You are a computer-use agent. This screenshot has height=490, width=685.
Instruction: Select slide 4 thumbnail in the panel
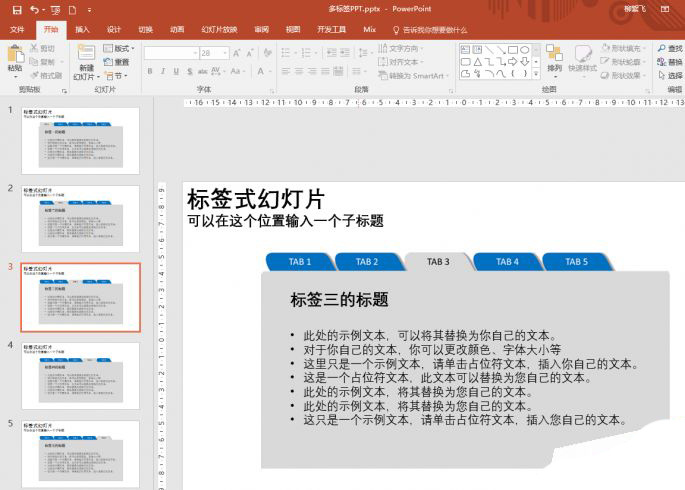(x=81, y=376)
